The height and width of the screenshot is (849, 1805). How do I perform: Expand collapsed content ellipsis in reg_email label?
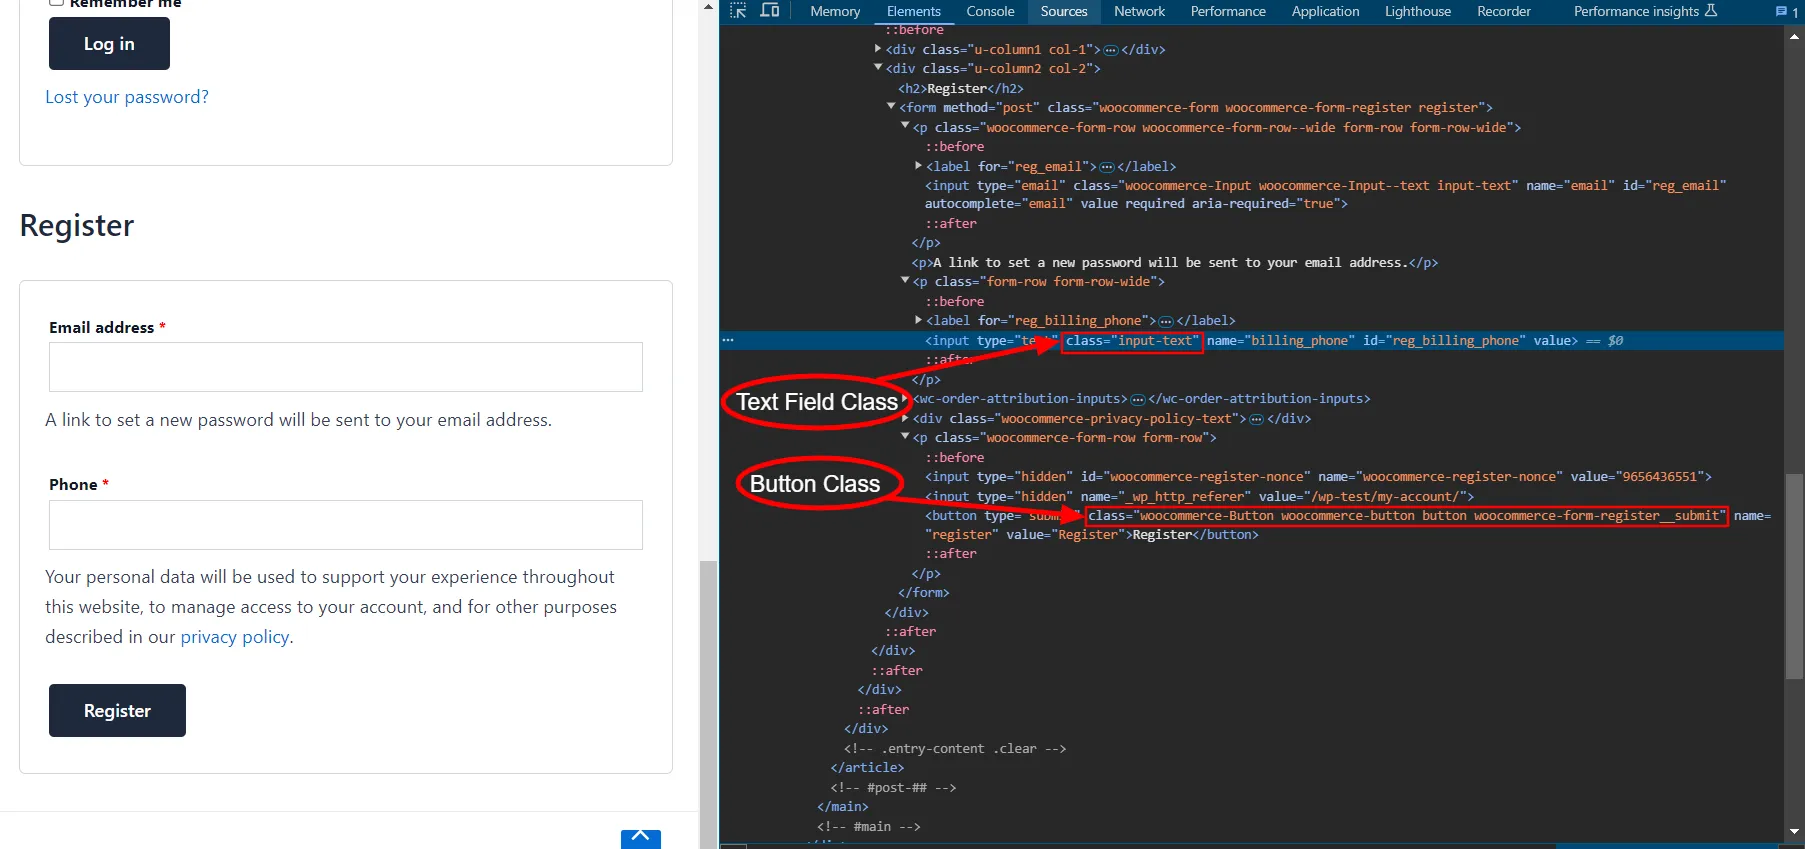(1107, 167)
